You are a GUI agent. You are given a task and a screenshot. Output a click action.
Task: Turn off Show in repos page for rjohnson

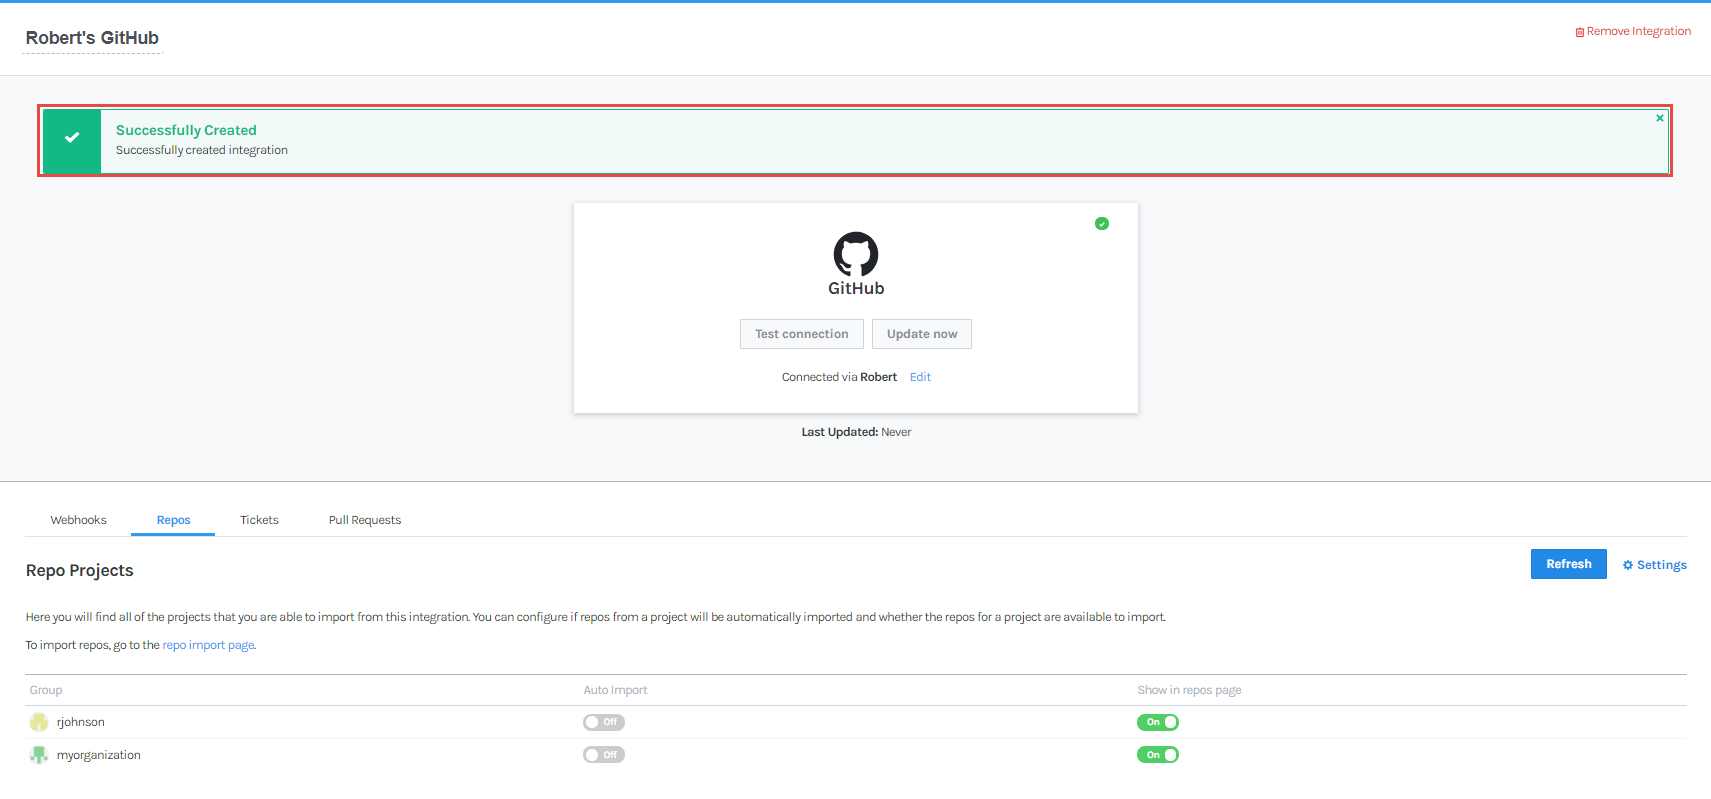tap(1158, 722)
